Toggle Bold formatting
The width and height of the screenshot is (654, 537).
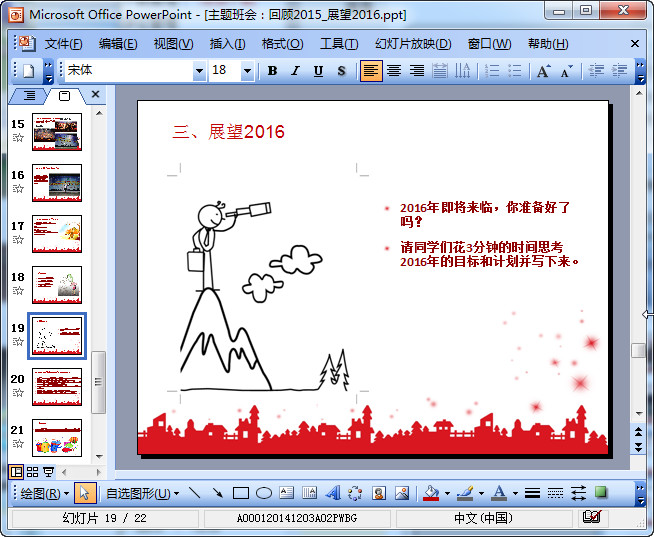272,71
